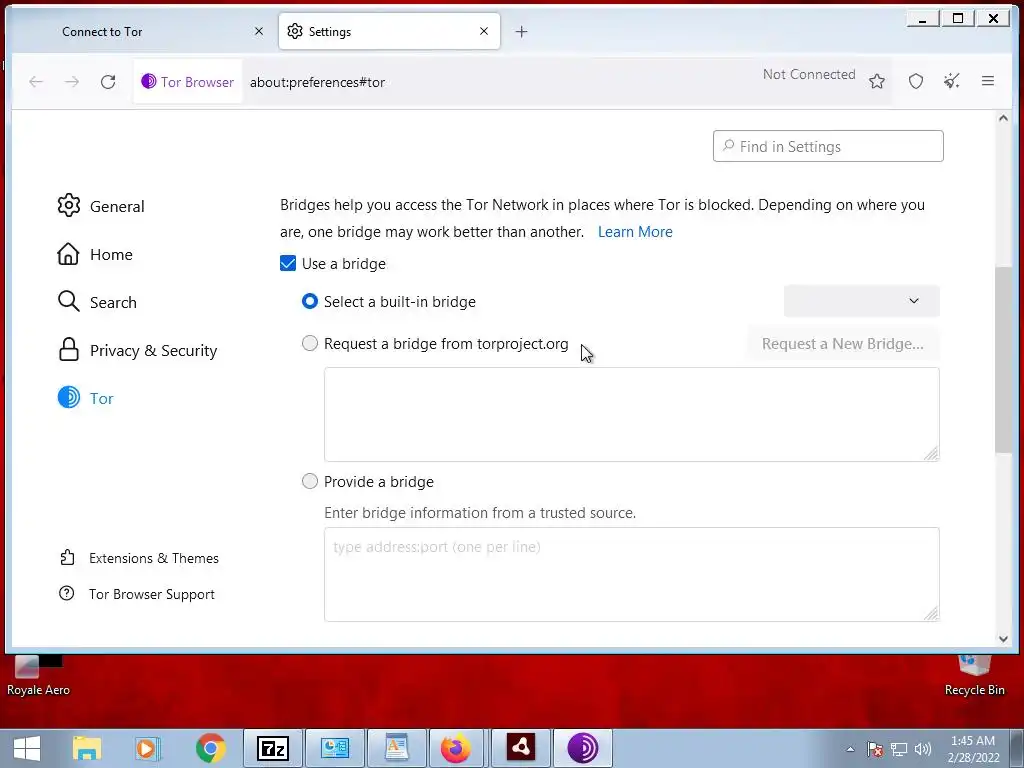
Task: Choose Request a bridge from torproject.org
Action: 310,344
